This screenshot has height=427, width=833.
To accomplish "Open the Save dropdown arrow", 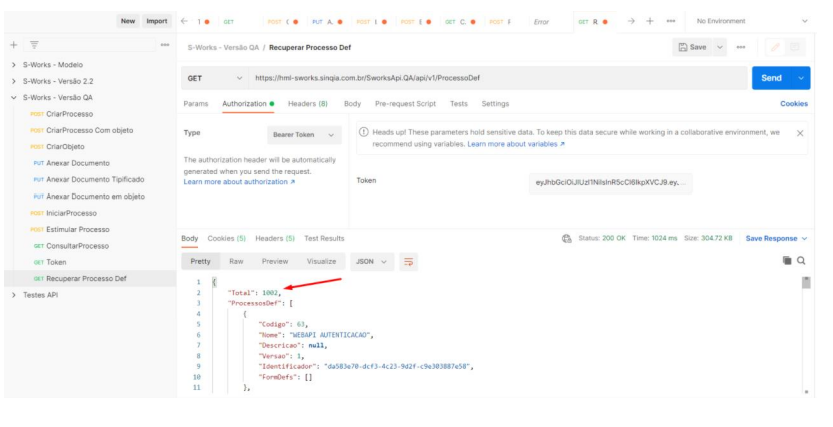I will 719,47.
